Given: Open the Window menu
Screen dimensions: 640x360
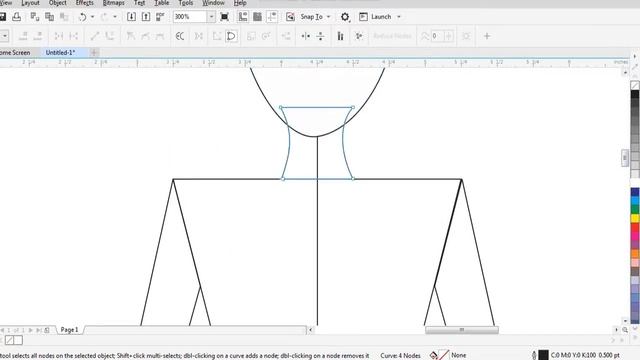Looking at the screenshot, I should (213, 3).
